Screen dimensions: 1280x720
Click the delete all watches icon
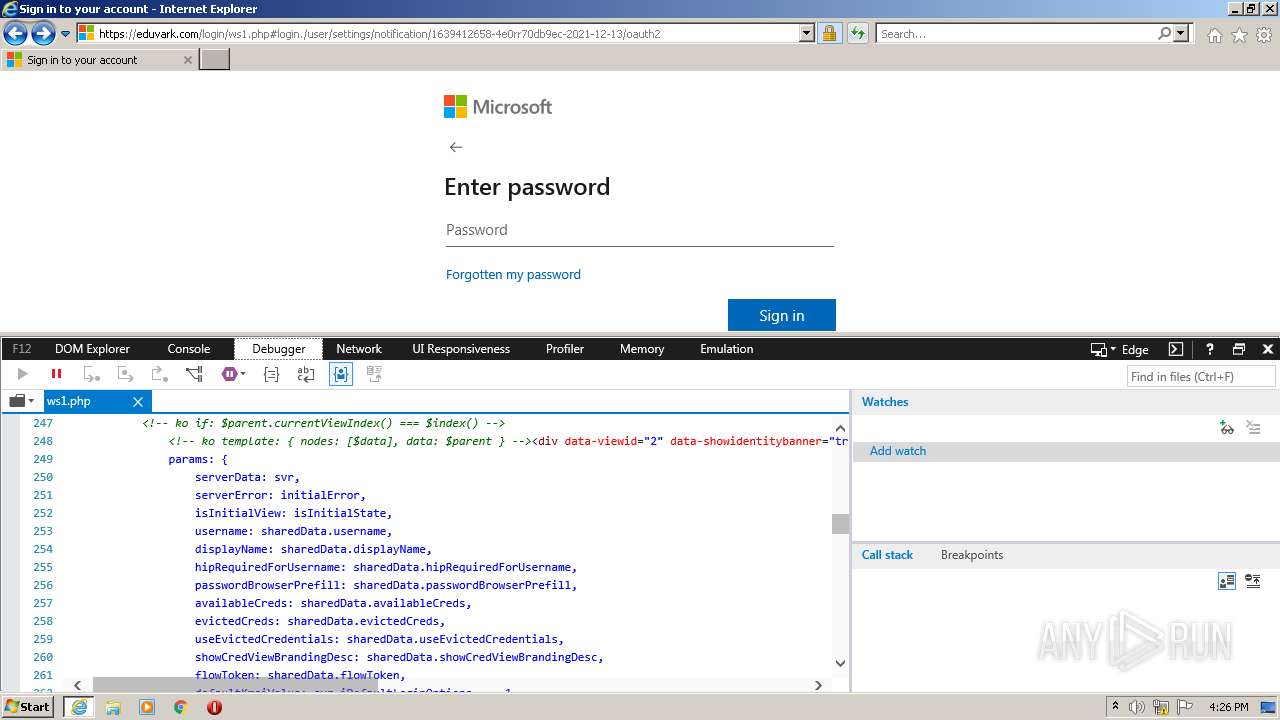click(1253, 427)
